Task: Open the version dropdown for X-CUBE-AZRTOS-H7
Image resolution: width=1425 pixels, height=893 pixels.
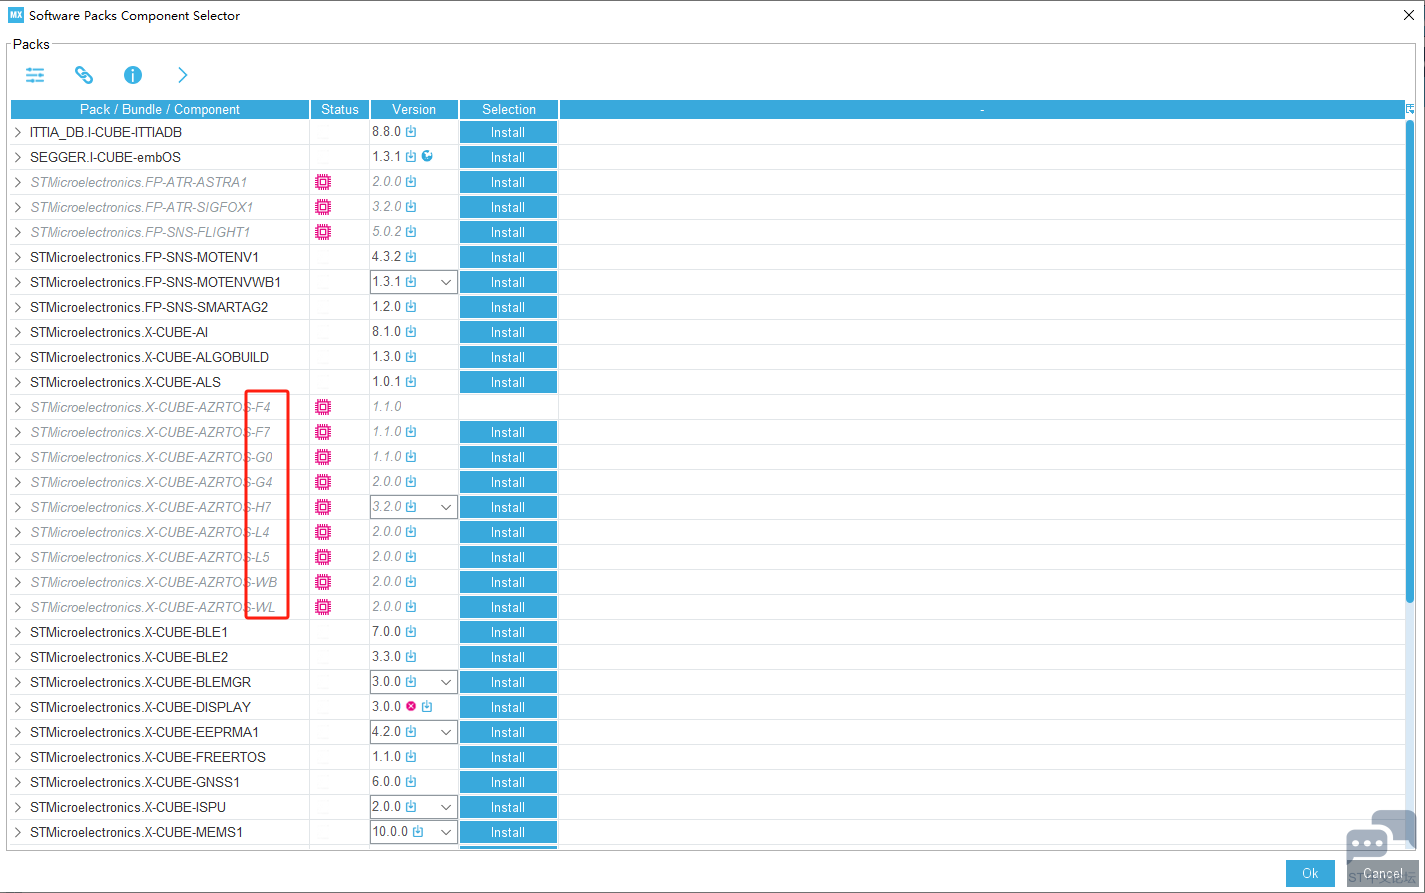Action: (x=446, y=507)
